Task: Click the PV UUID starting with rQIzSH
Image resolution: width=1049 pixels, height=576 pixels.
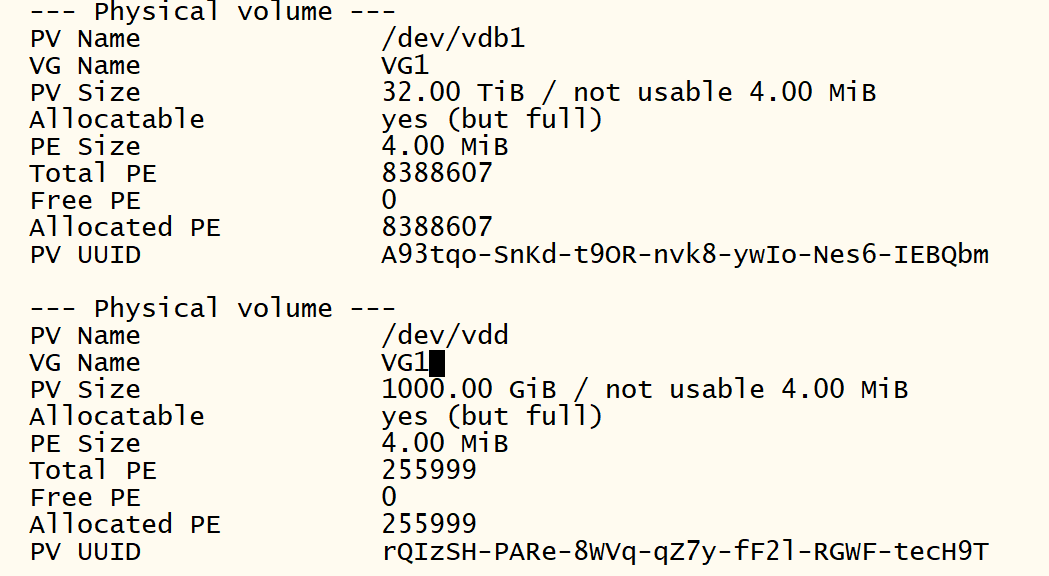Action: (x=685, y=552)
